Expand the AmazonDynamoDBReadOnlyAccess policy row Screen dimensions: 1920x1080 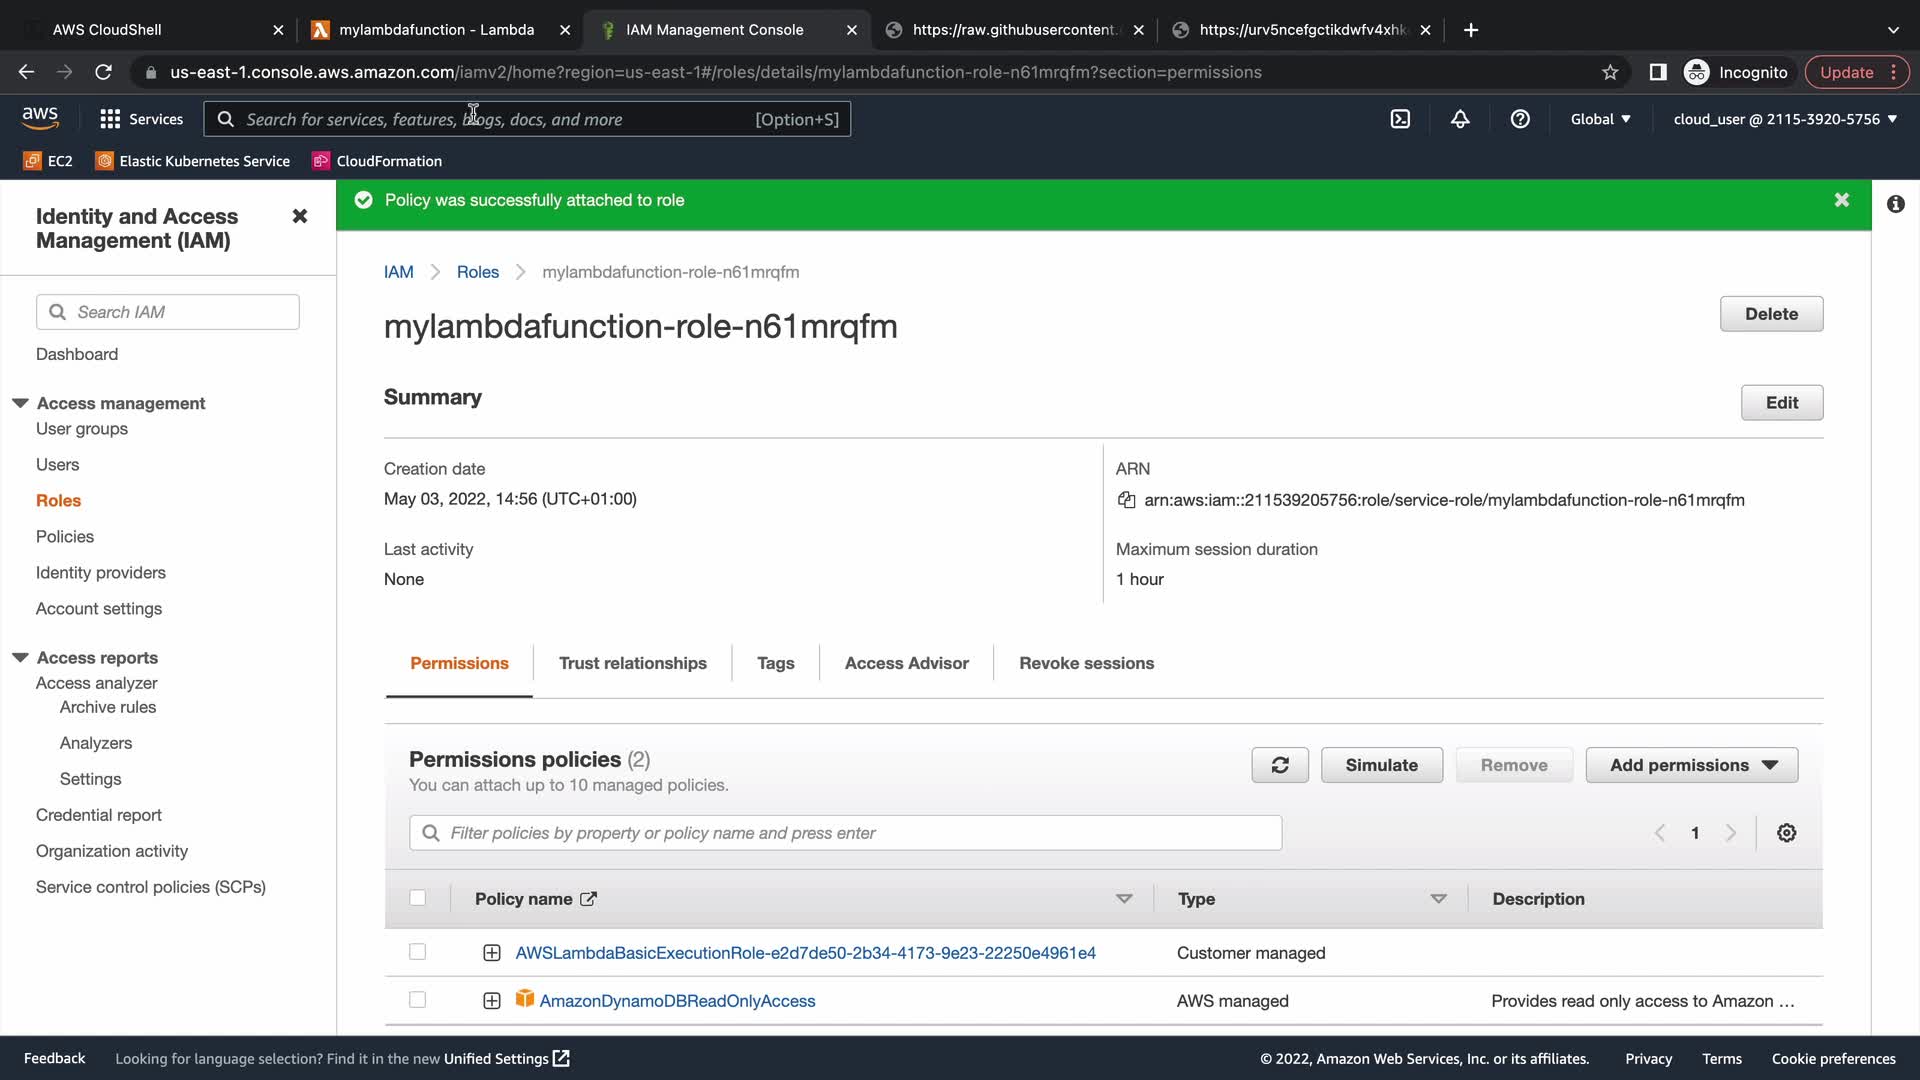tap(491, 1001)
